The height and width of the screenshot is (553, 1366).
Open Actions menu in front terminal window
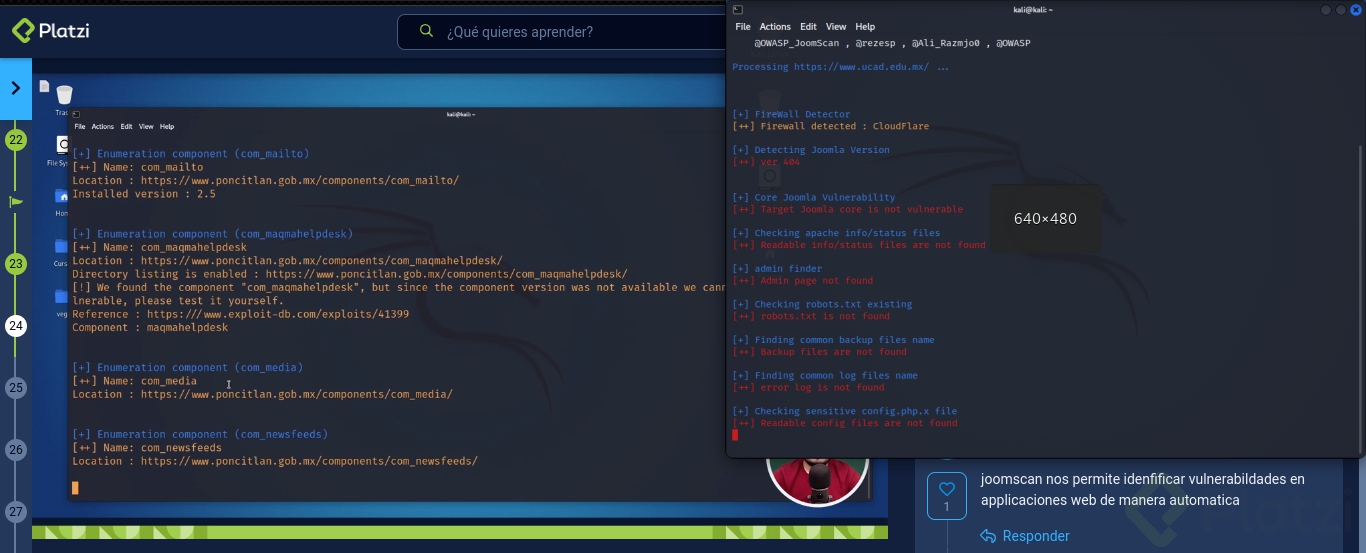coord(775,27)
